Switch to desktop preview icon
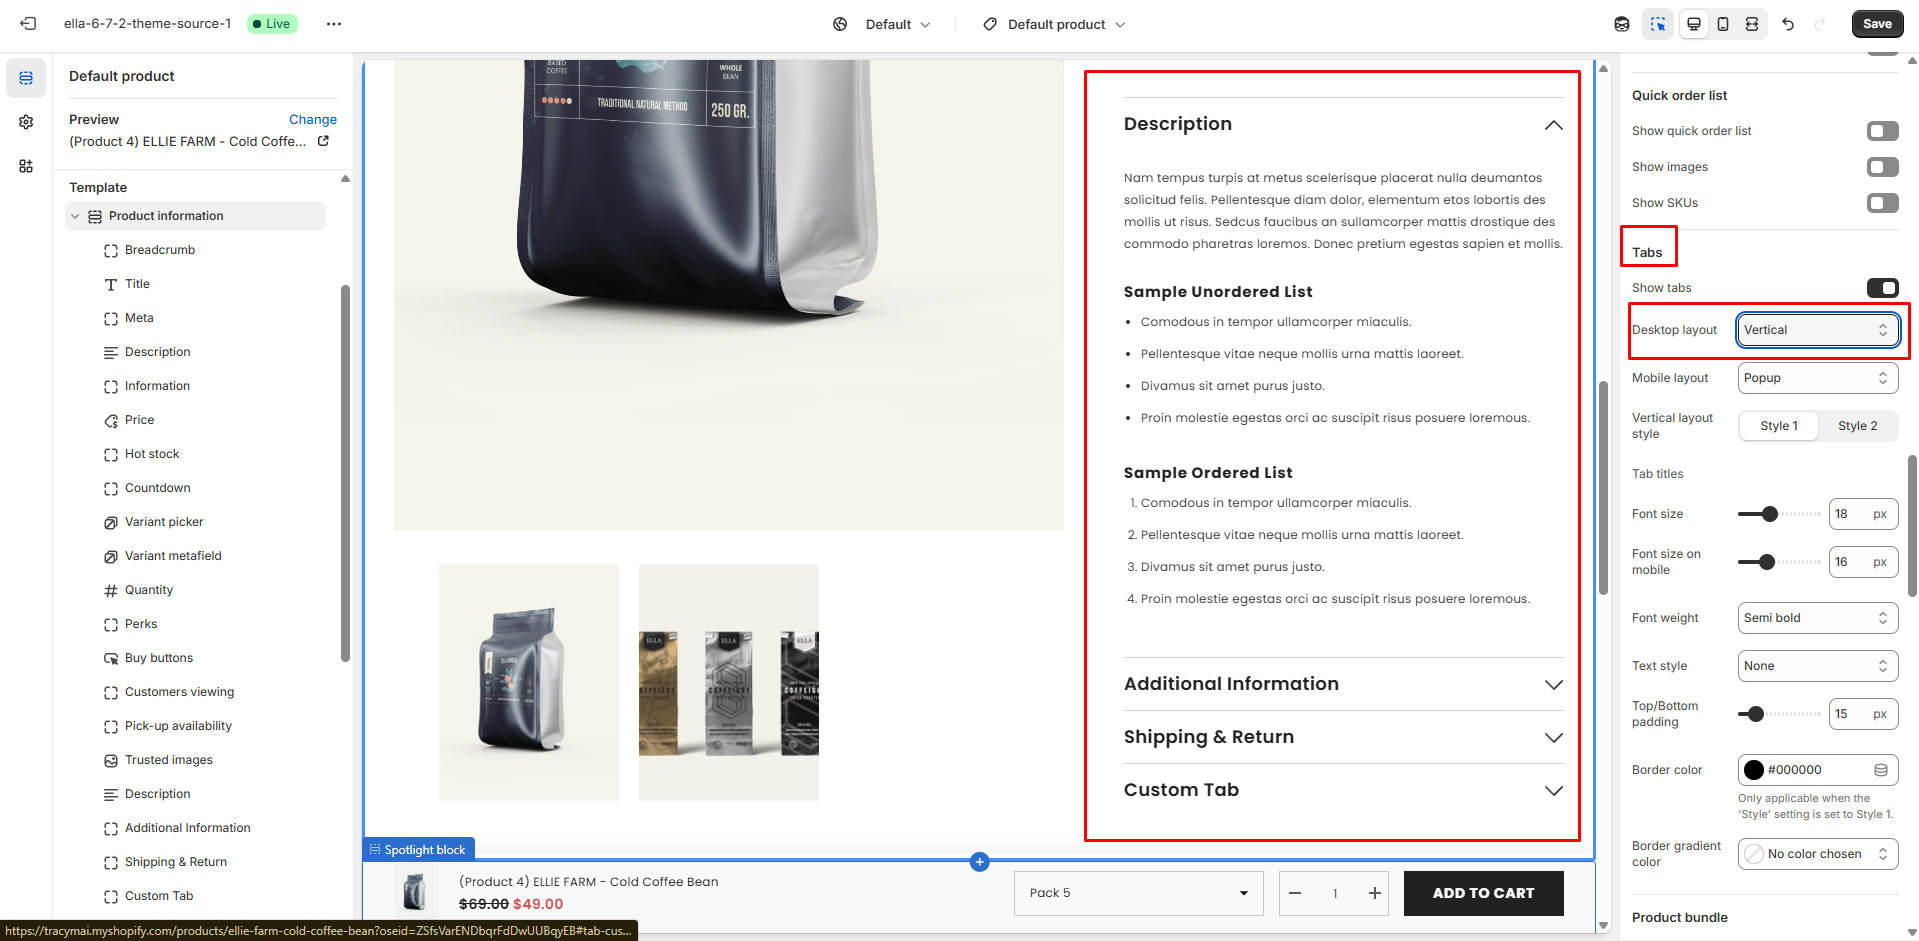1919x941 pixels. pos(1694,24)
